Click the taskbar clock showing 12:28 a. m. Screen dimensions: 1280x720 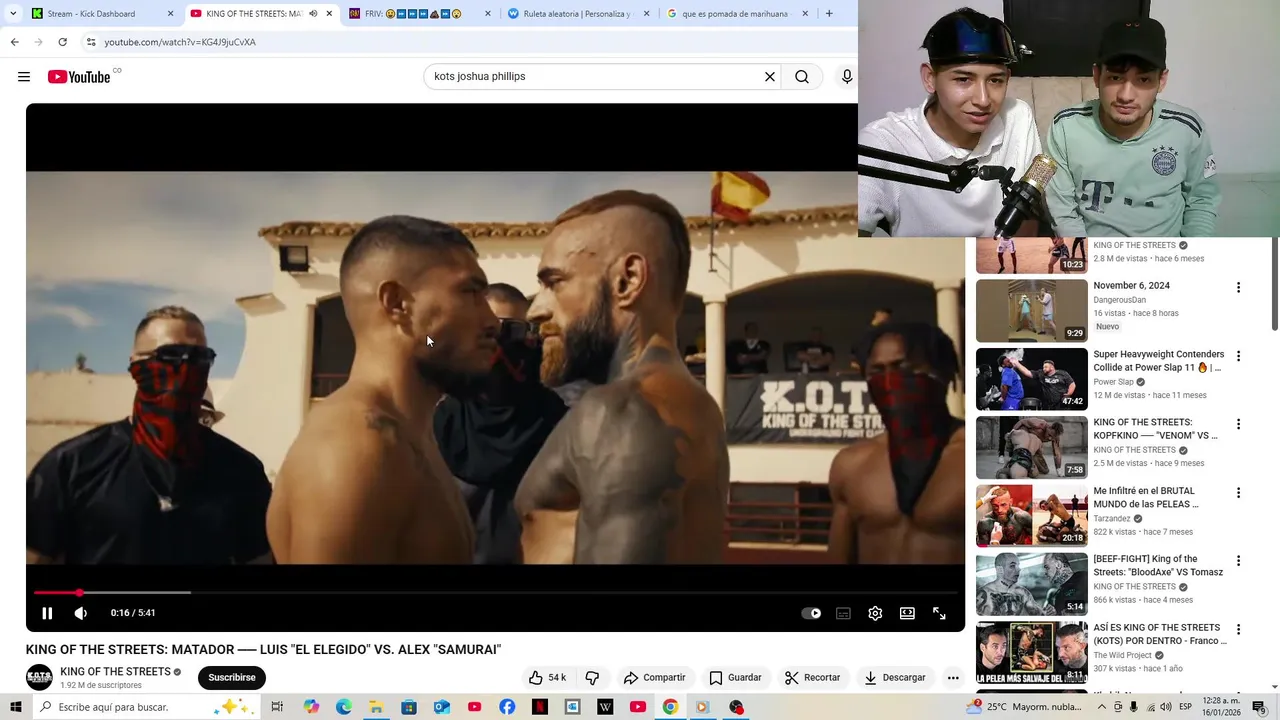point(1223,707)
